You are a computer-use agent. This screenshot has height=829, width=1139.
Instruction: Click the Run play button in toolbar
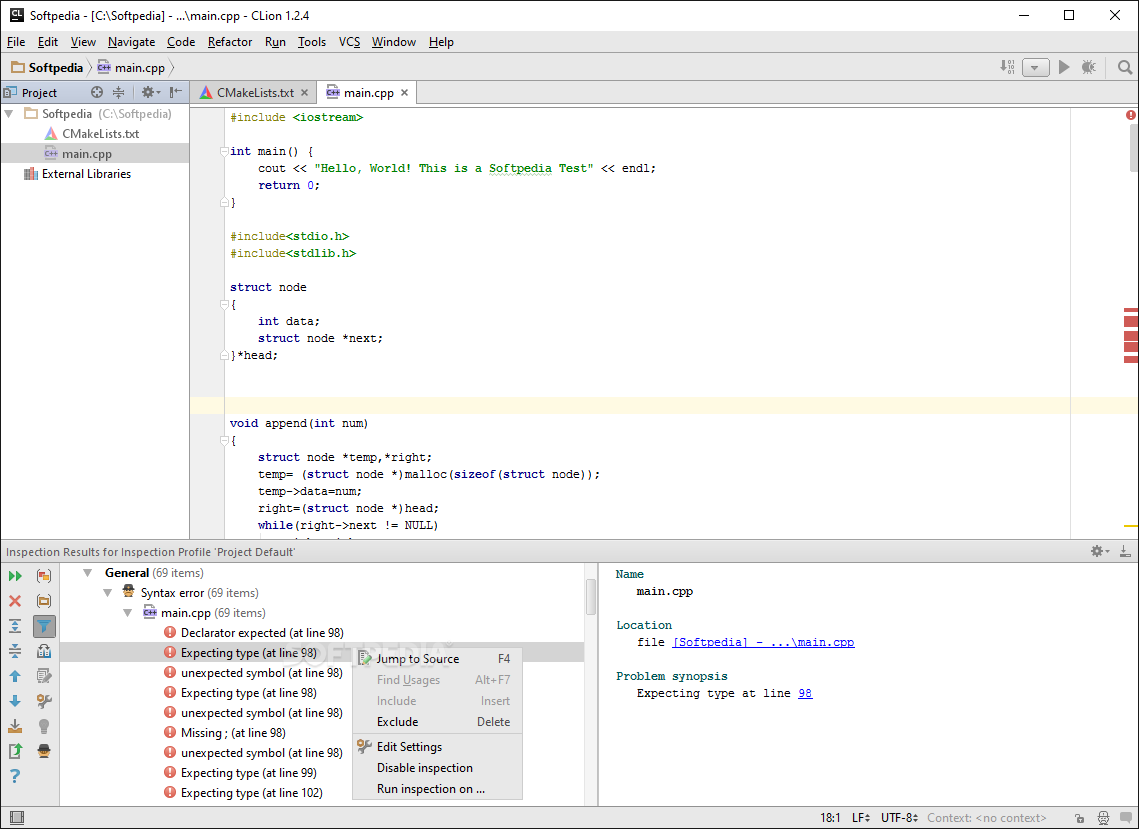tap(1064, 68)
